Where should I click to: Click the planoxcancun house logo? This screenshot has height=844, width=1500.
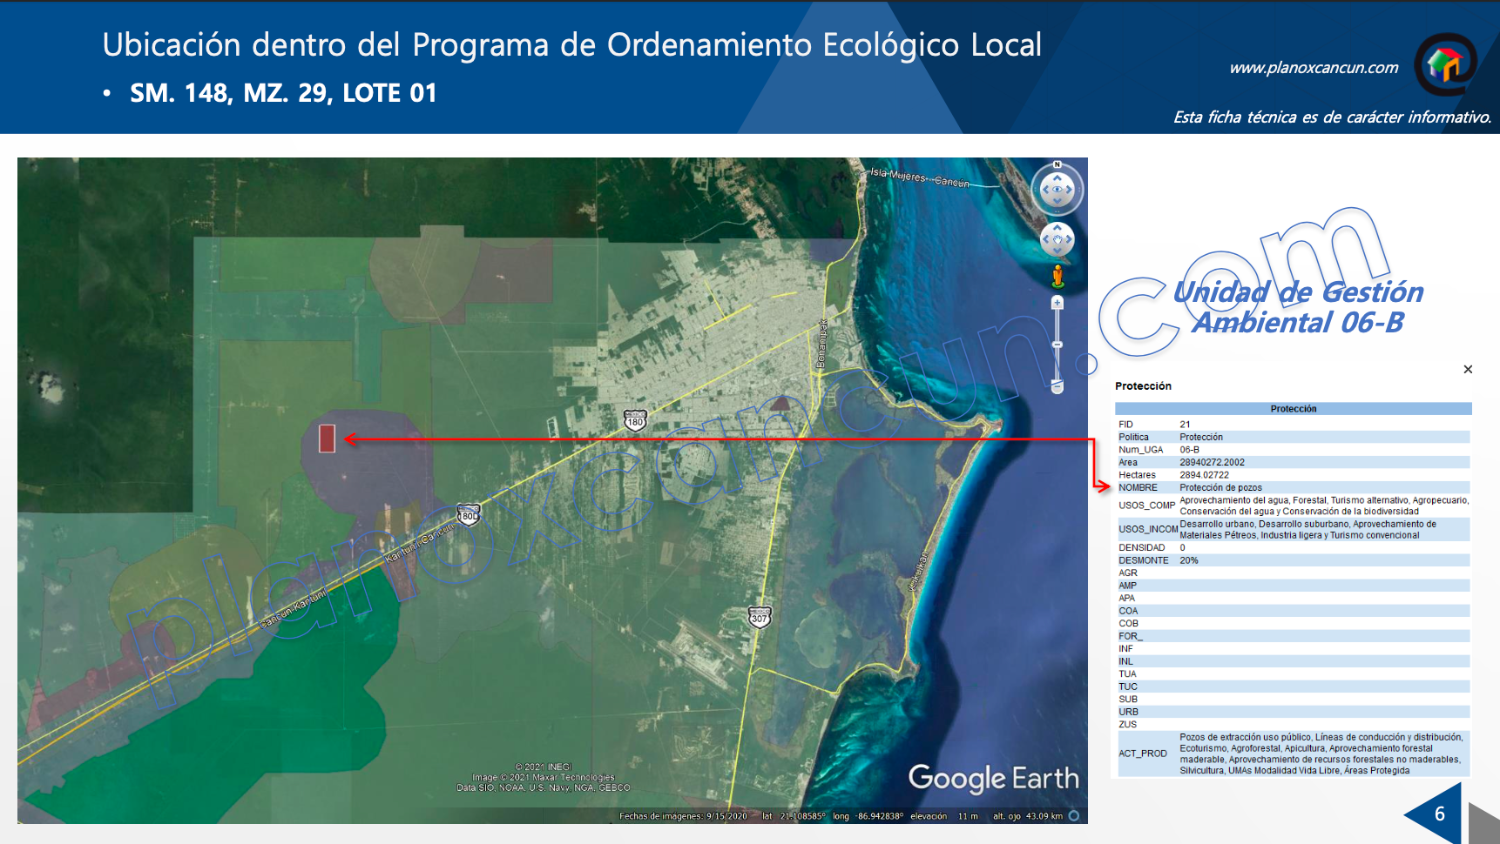(1444, 64)
